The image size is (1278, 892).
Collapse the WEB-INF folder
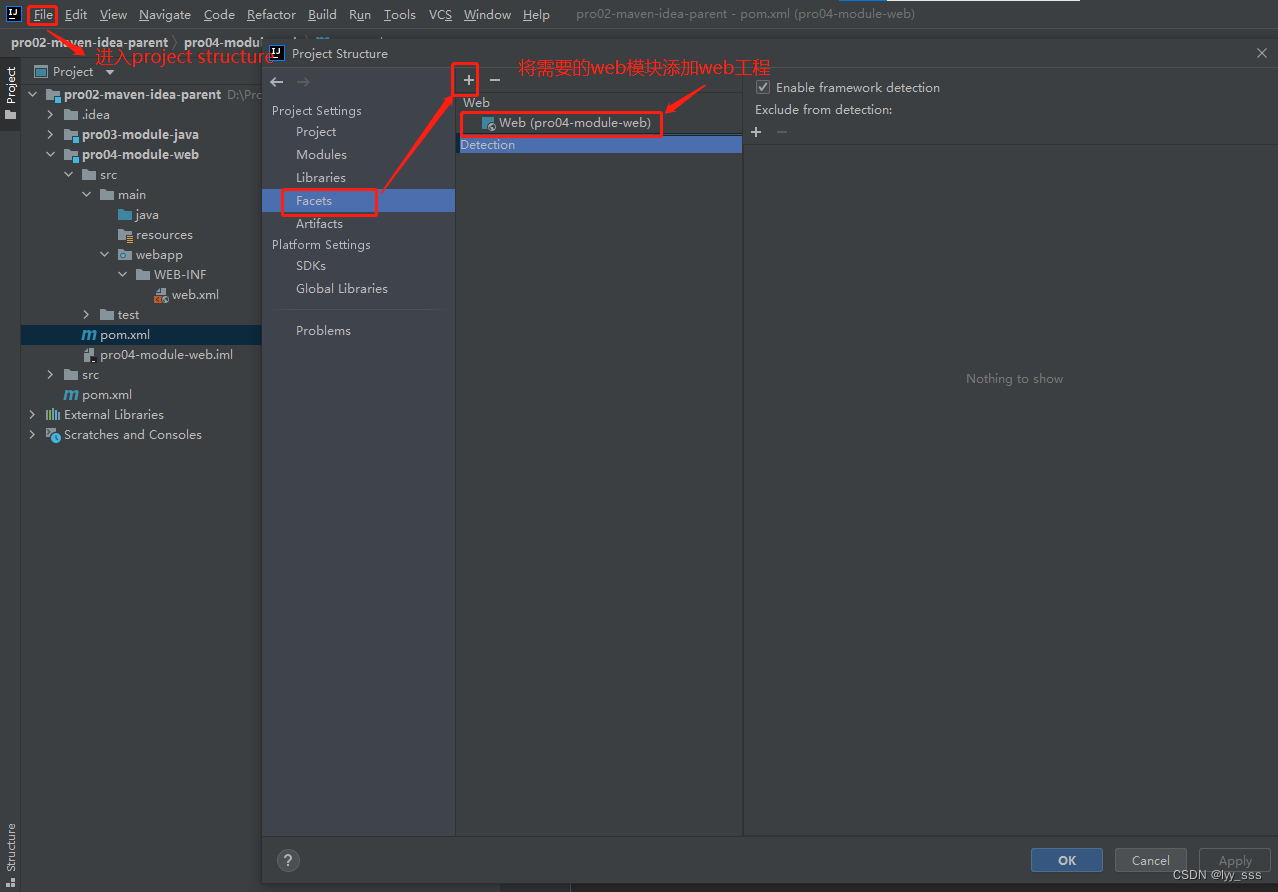(x=123, y=275)
